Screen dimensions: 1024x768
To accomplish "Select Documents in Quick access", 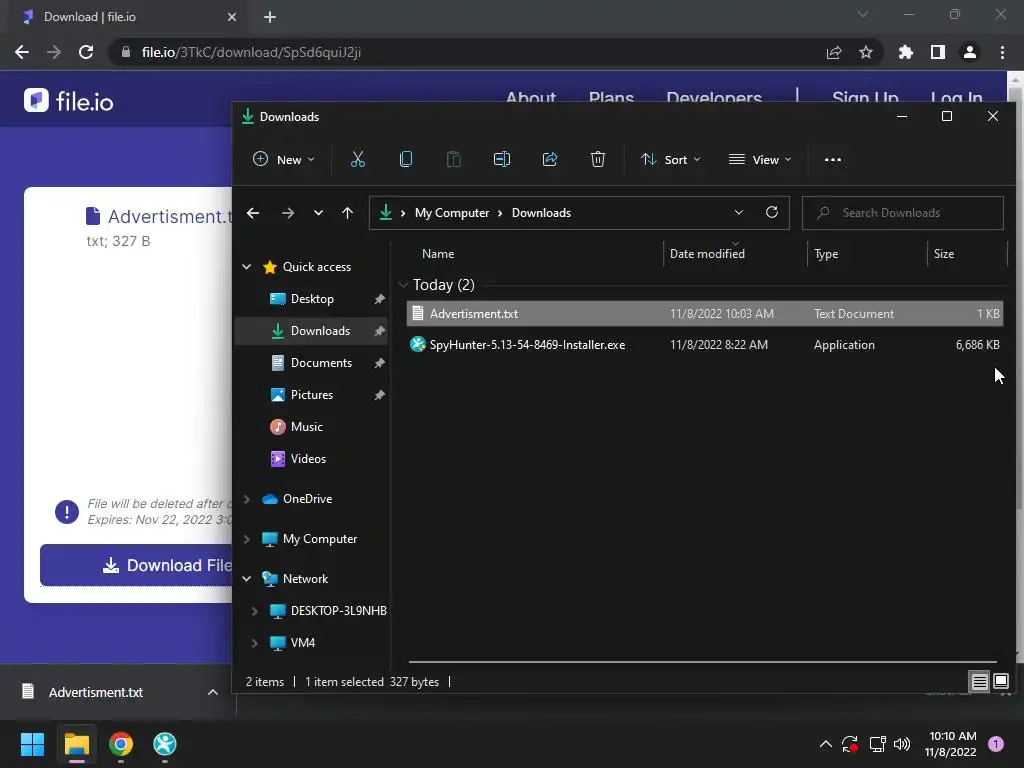I will [x=321, y=362].
